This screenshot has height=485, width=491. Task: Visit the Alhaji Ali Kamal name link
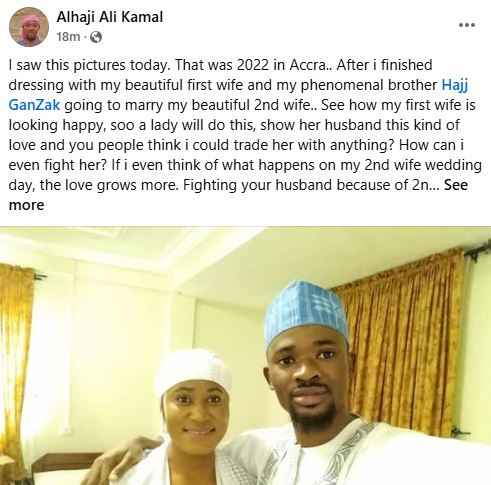110,17
